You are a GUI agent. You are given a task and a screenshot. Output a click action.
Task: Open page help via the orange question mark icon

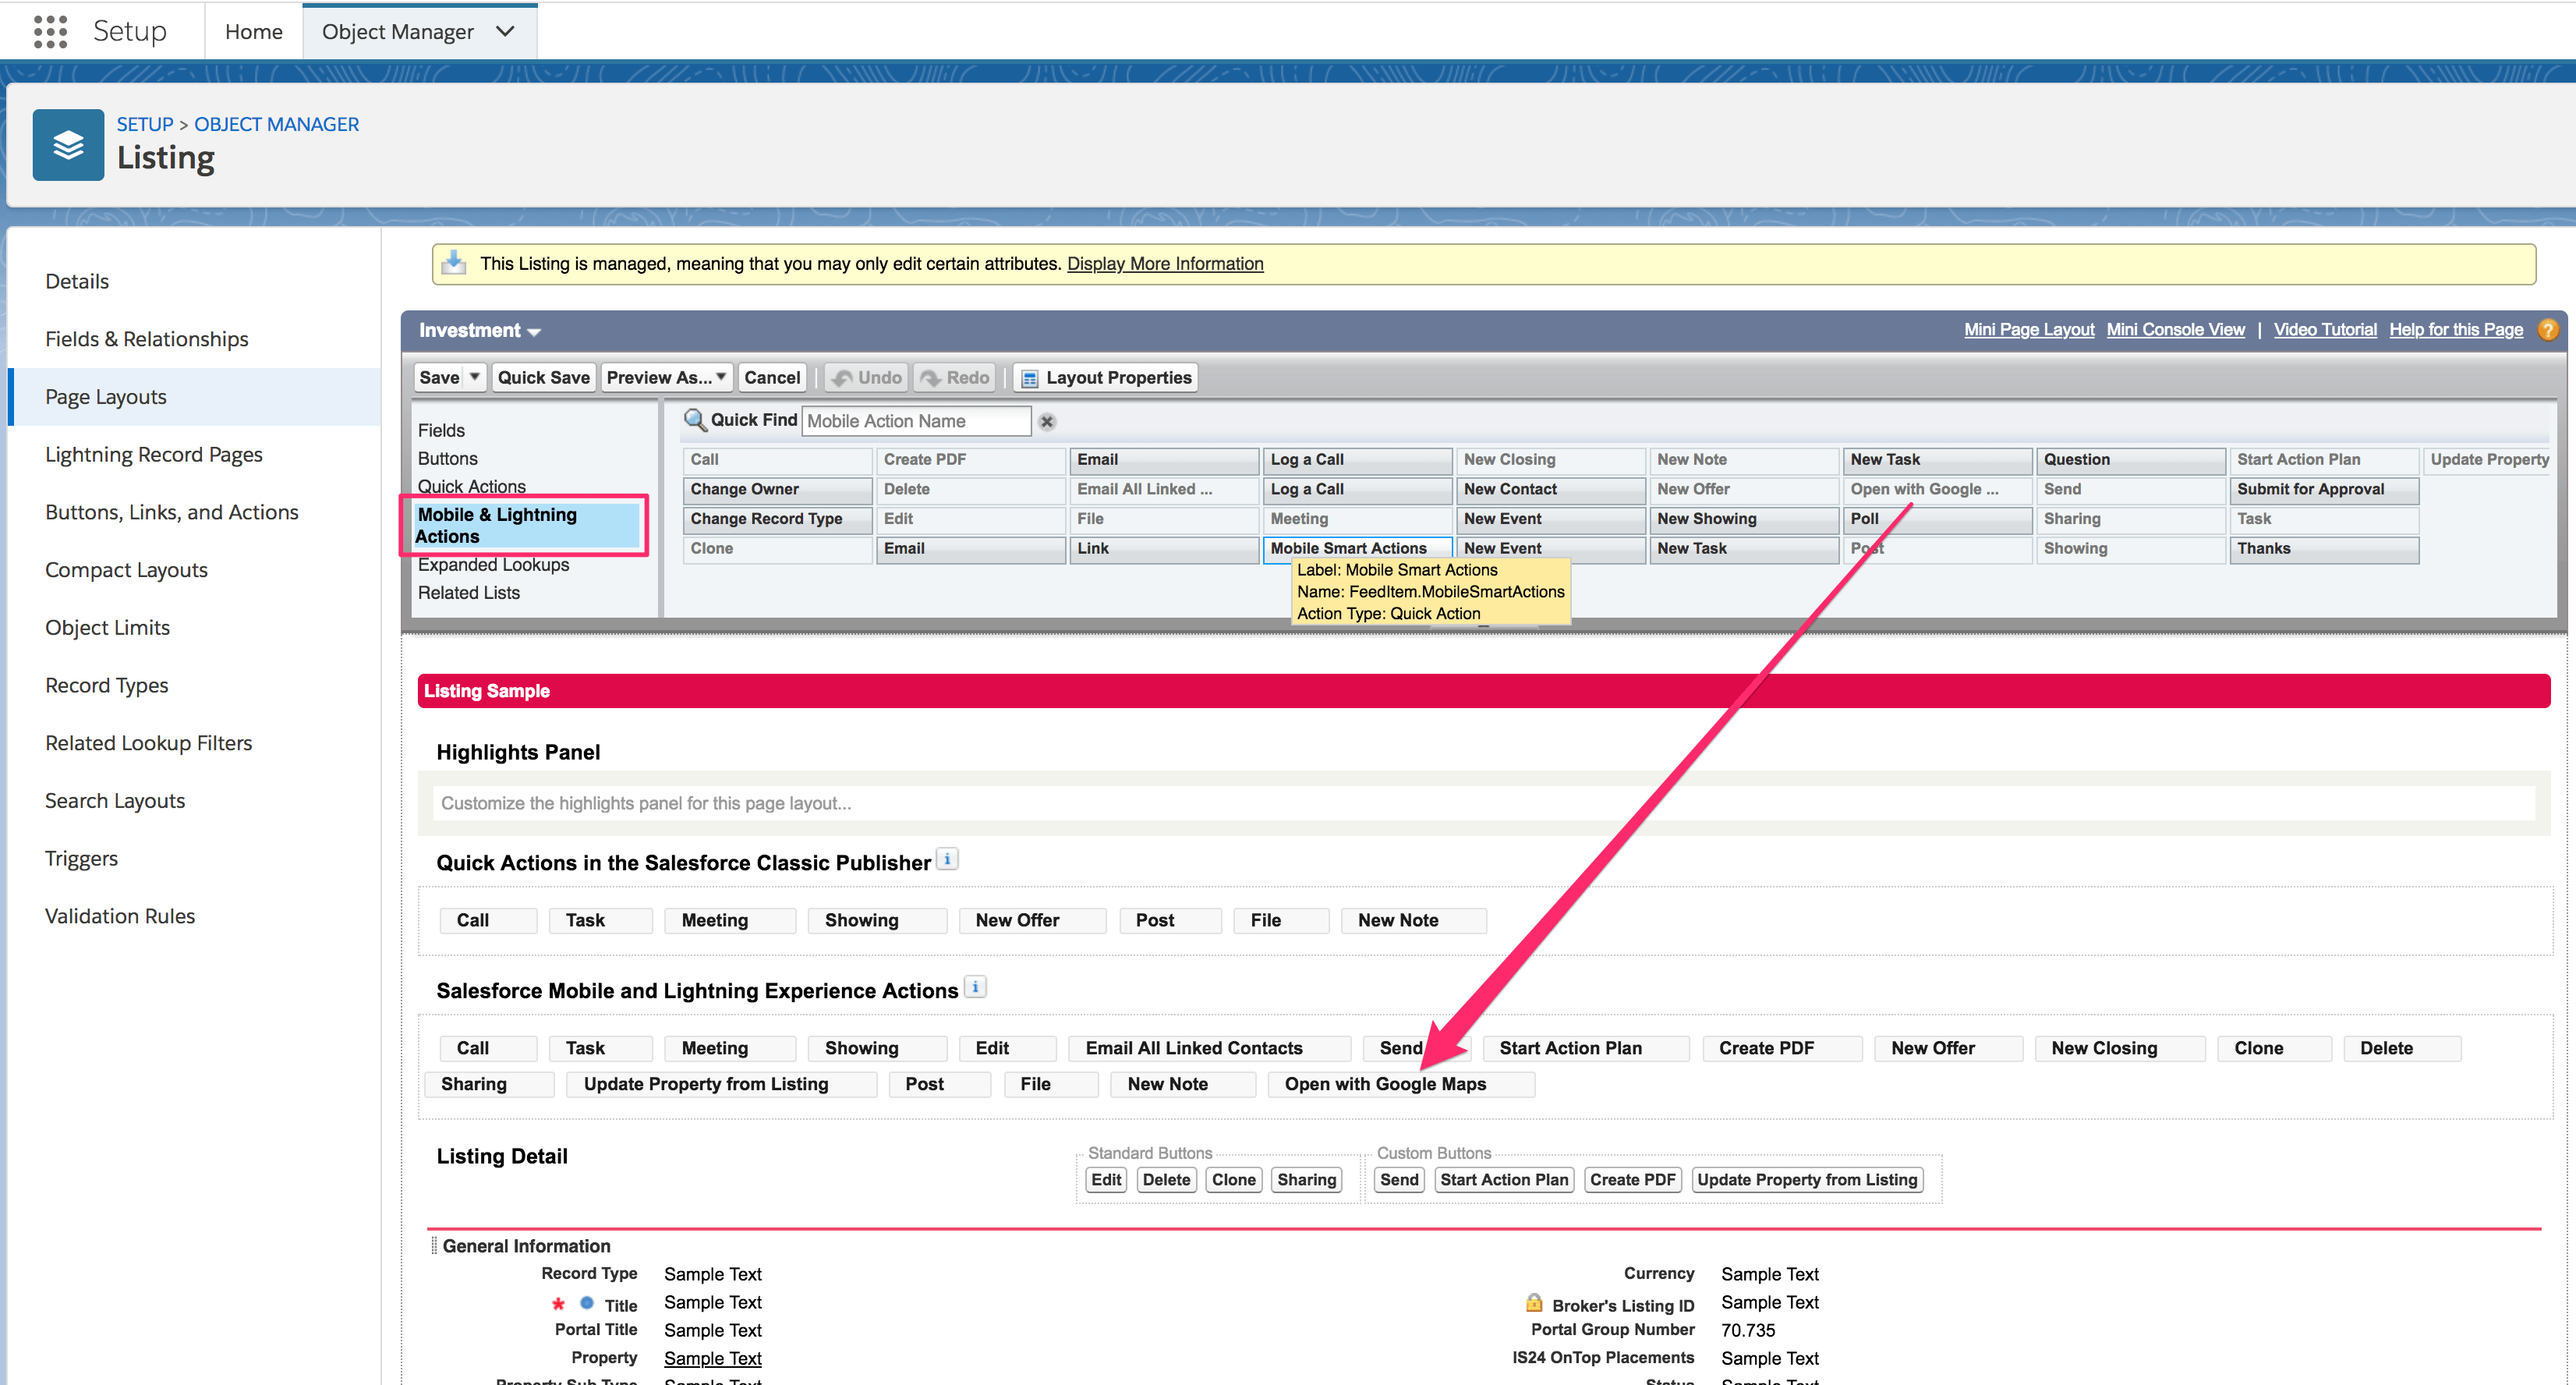click(x=2548, y=329)
